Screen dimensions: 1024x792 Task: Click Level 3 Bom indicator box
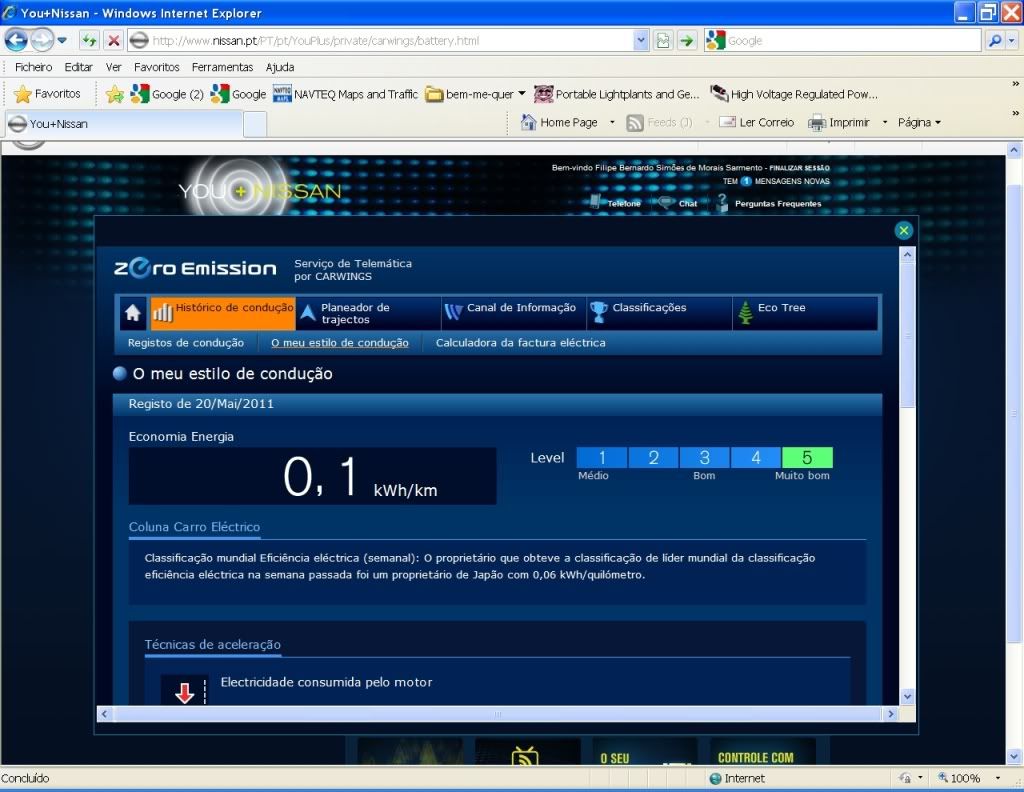pyautogui.click(x=705, y=458)
